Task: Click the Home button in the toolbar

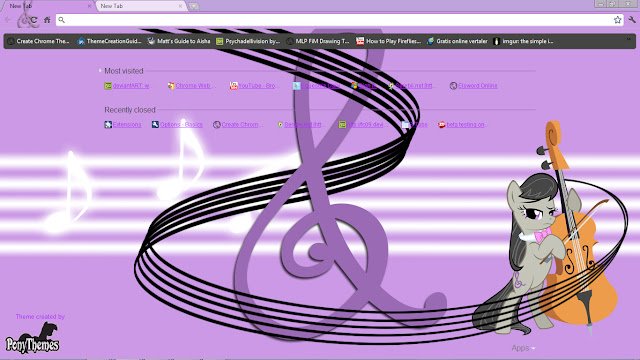Action: (x=47, y=20)
